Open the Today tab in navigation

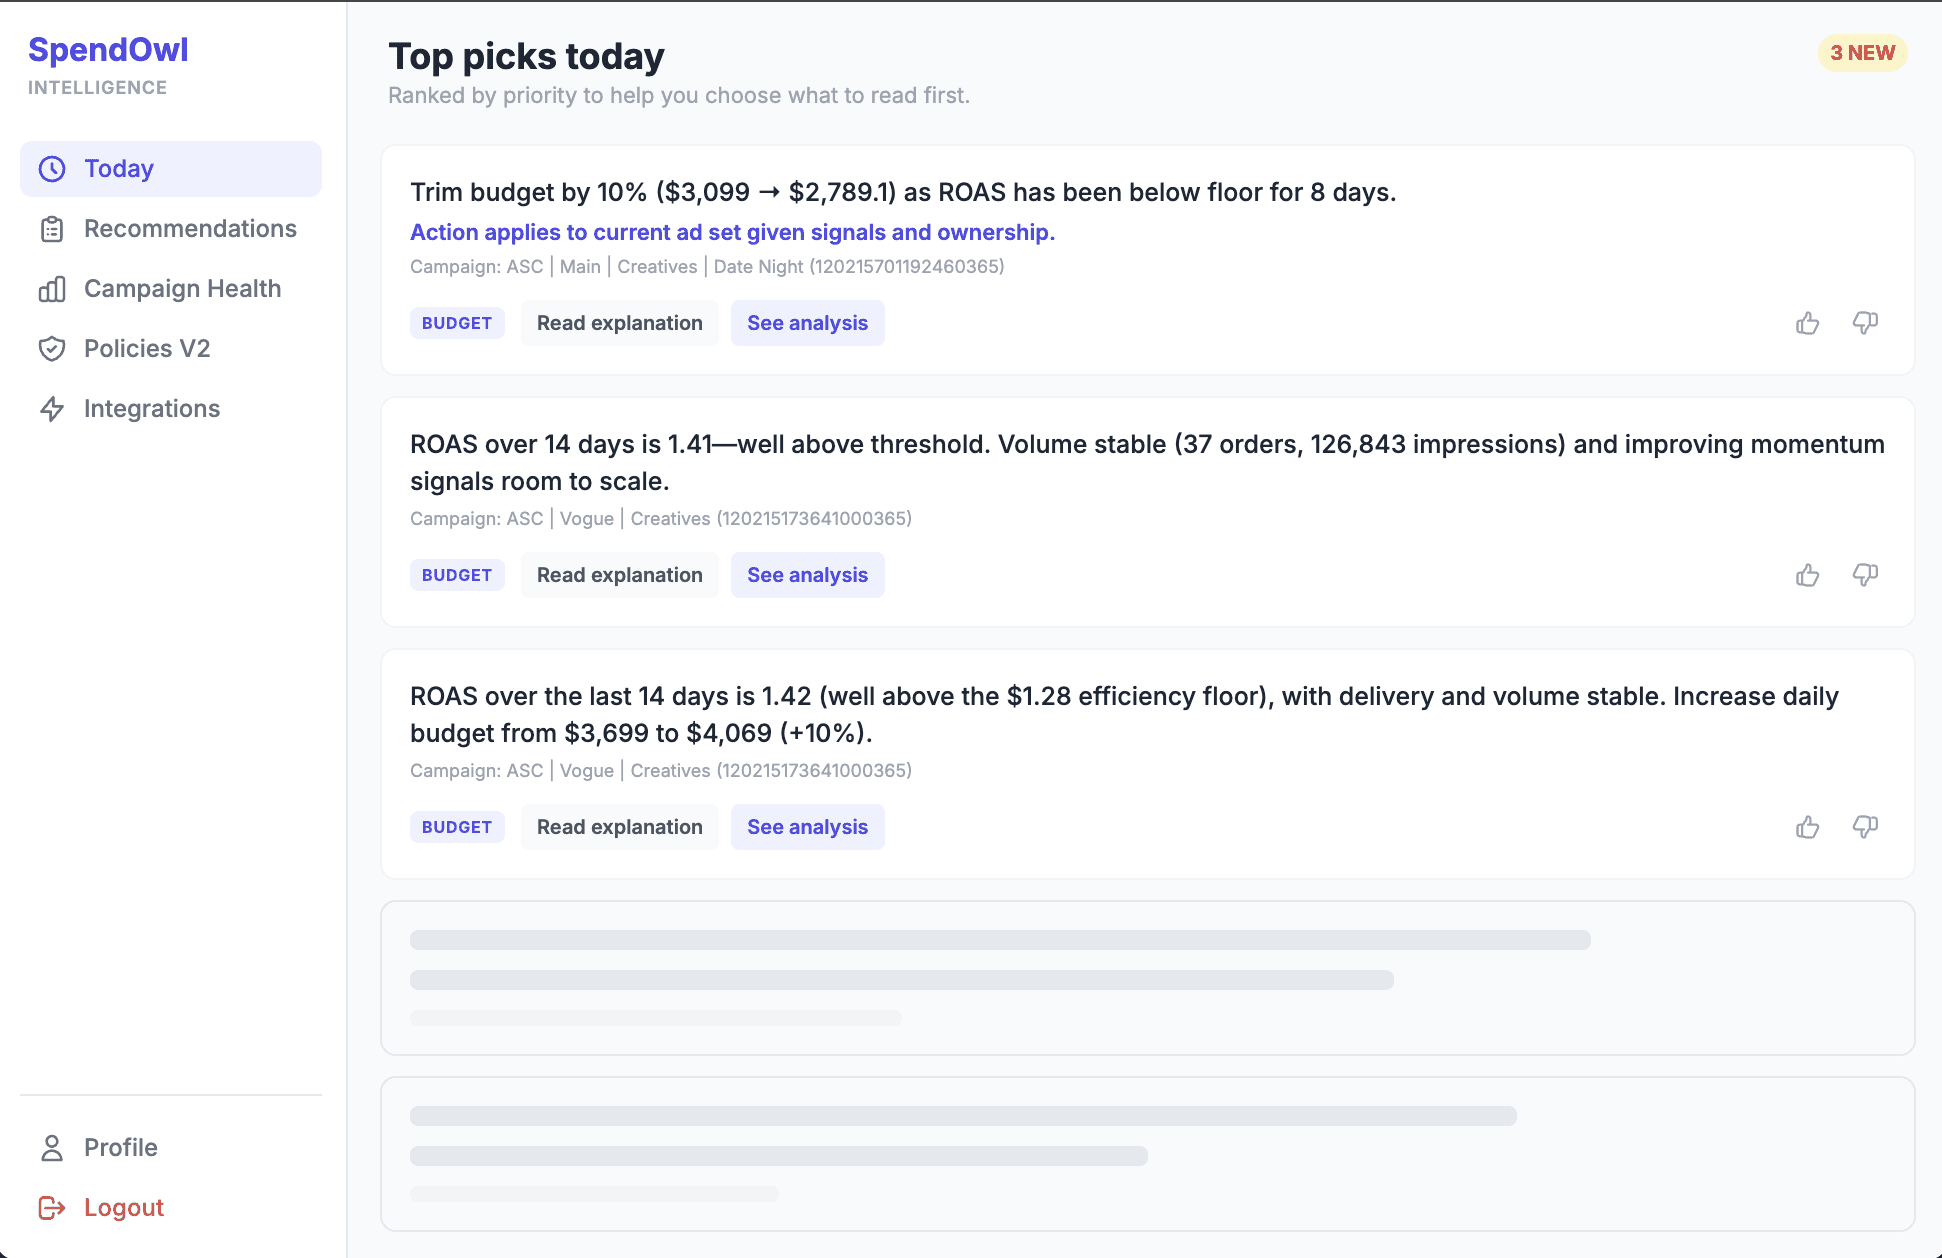coord(118,169)
